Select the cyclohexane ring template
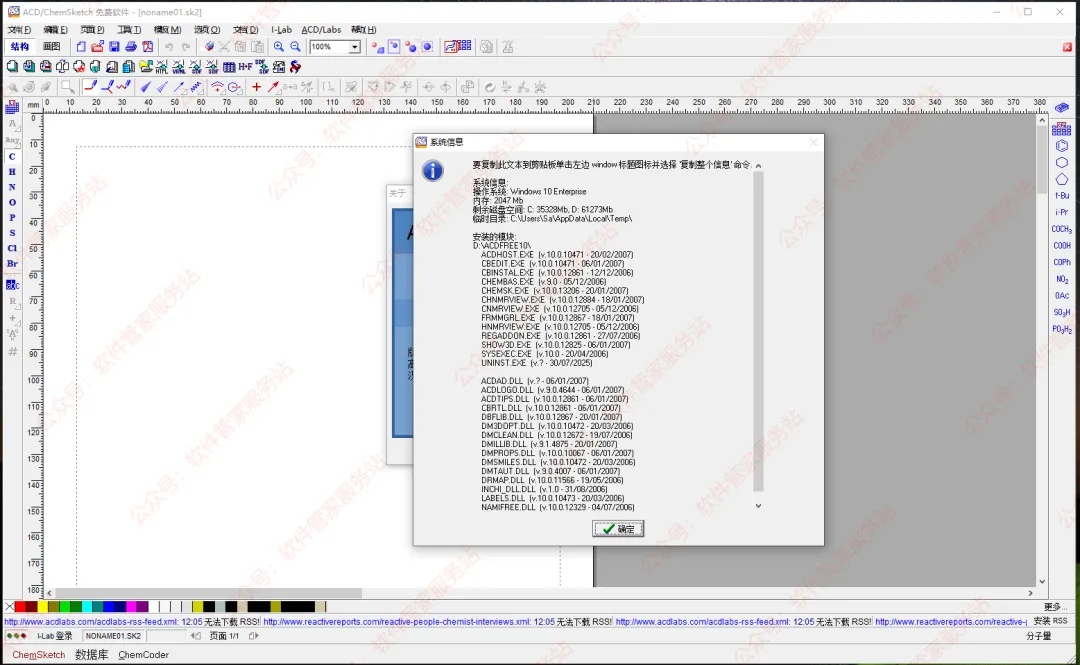 [1061, 163]
